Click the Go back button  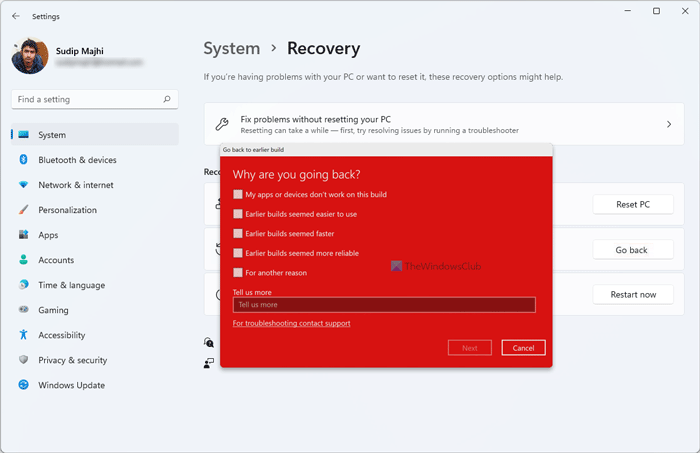(x=633, y=250)
